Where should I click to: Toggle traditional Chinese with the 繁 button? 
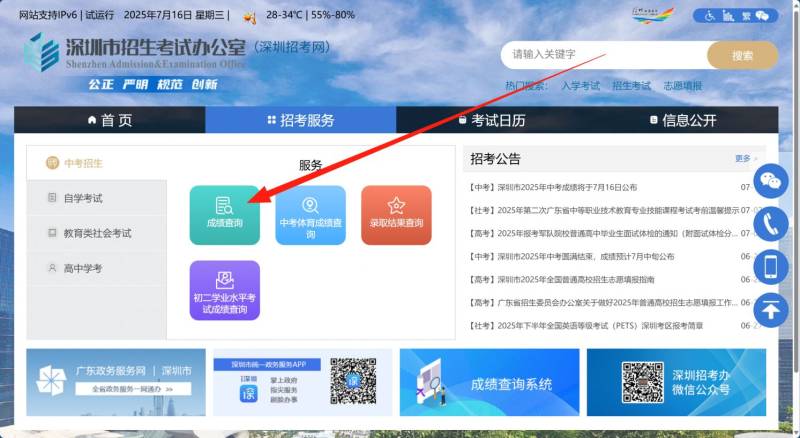[747, 16]
